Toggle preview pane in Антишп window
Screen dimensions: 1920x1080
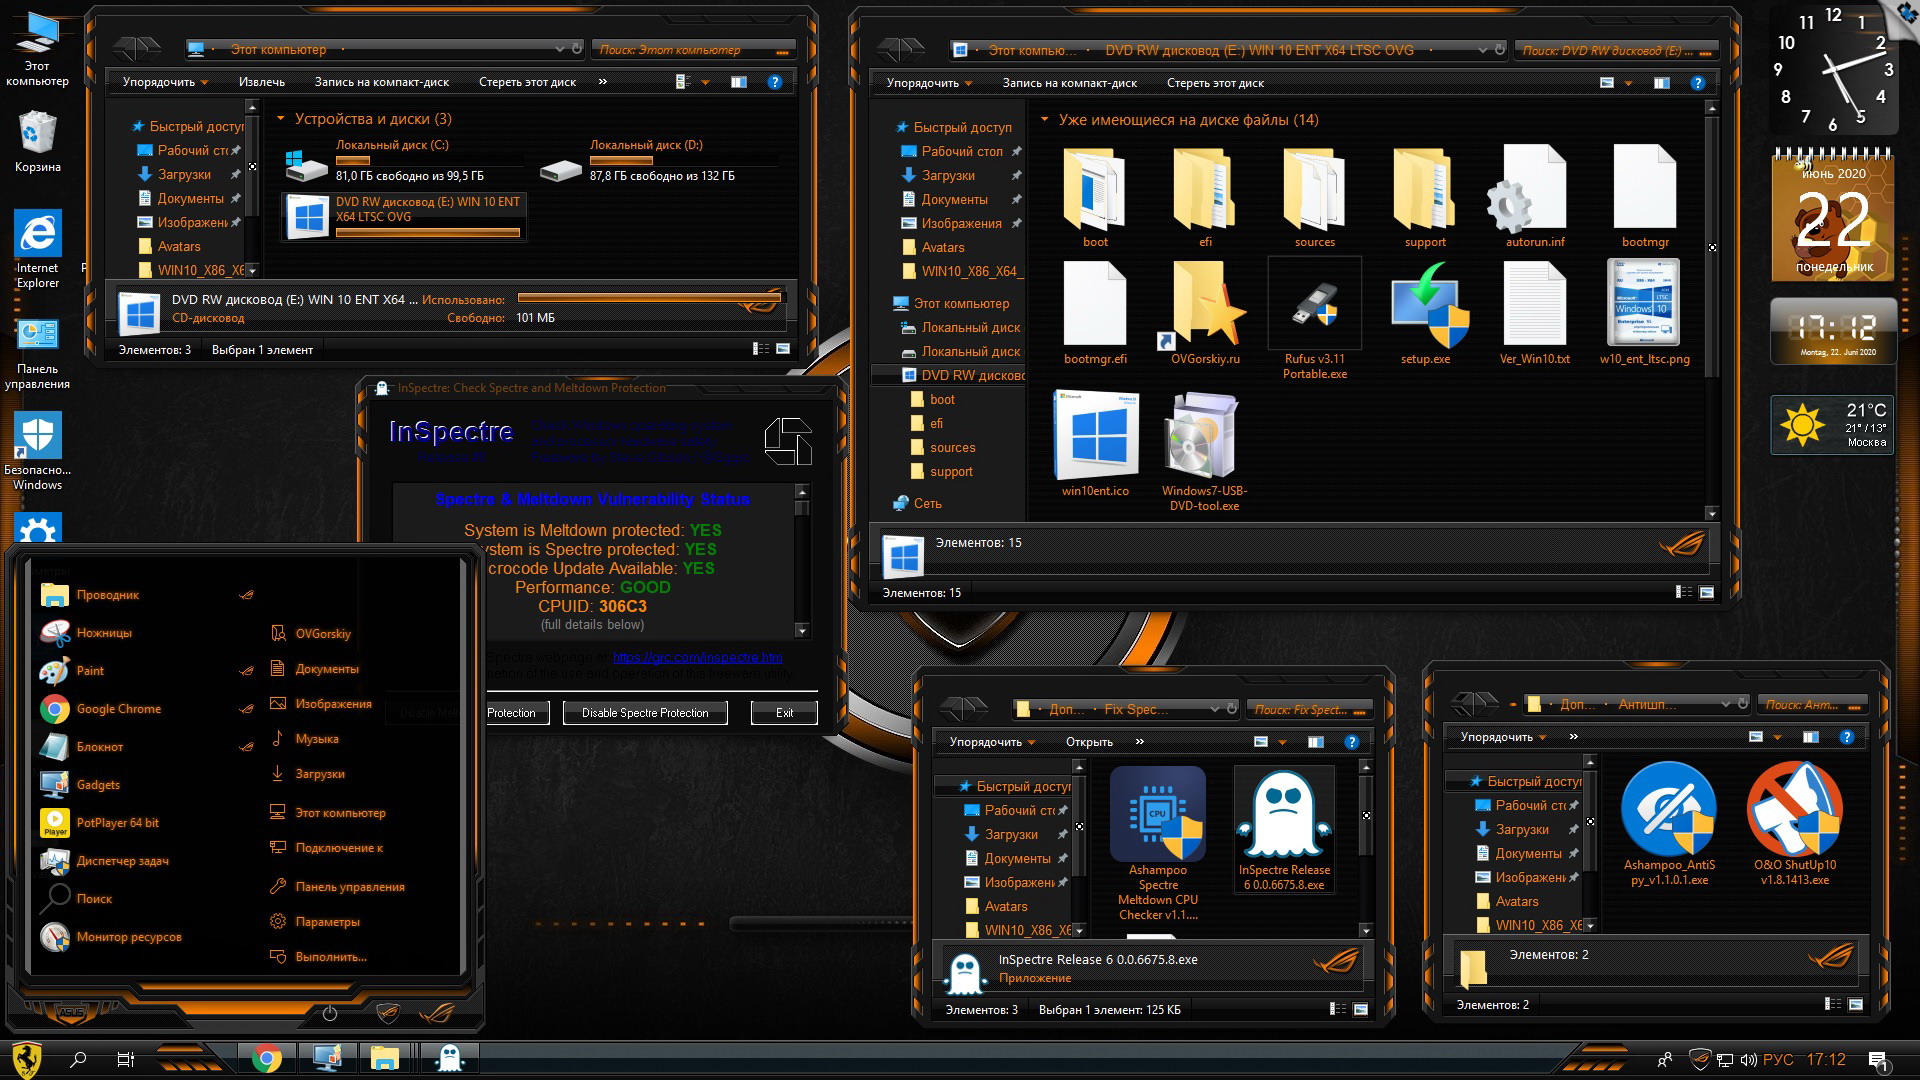click(x=1811, y=737)
